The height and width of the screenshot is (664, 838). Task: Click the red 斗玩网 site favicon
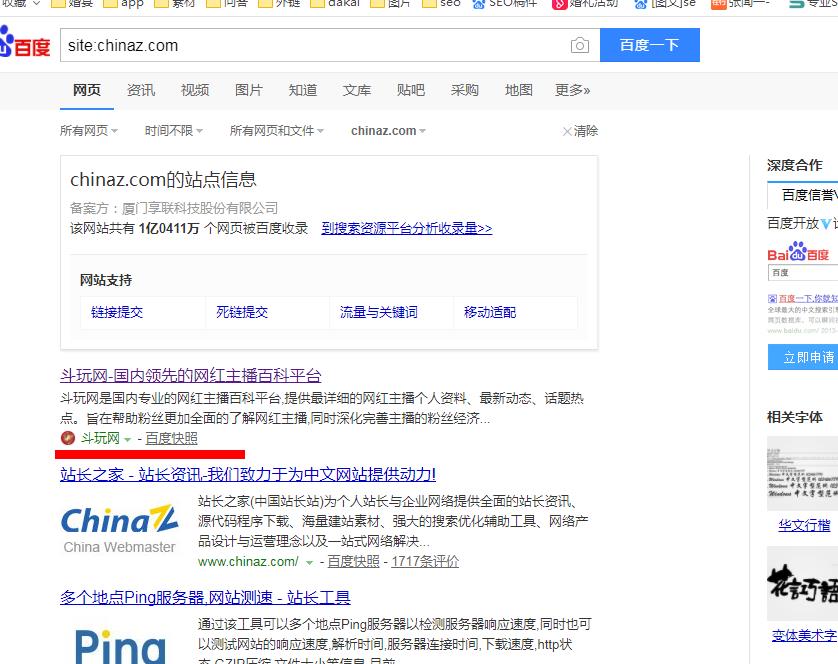(x=67, y=438)
